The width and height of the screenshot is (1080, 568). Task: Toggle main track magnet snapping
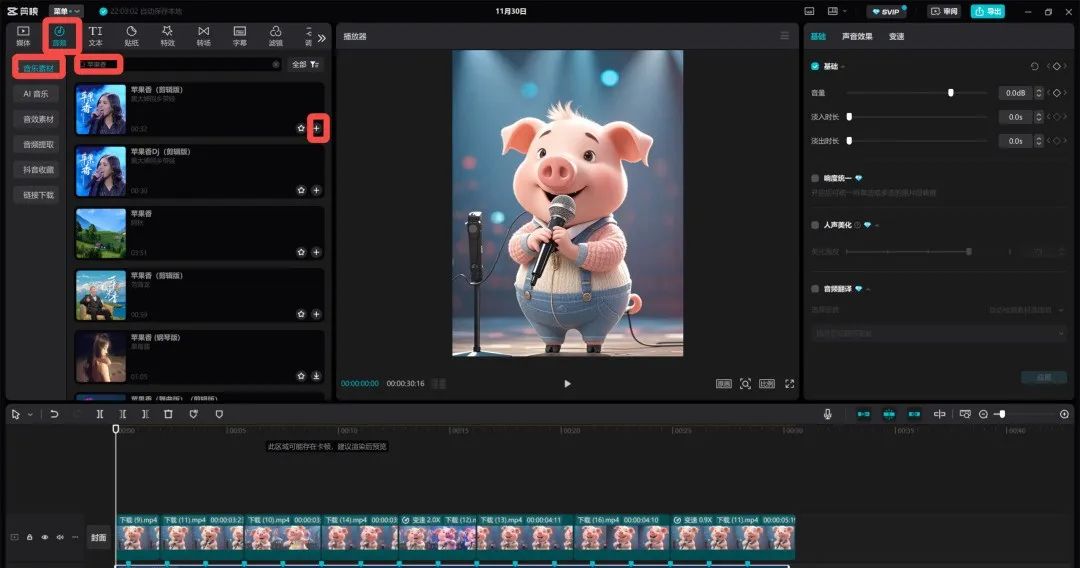pyautogui.click(x=864, y=414)
